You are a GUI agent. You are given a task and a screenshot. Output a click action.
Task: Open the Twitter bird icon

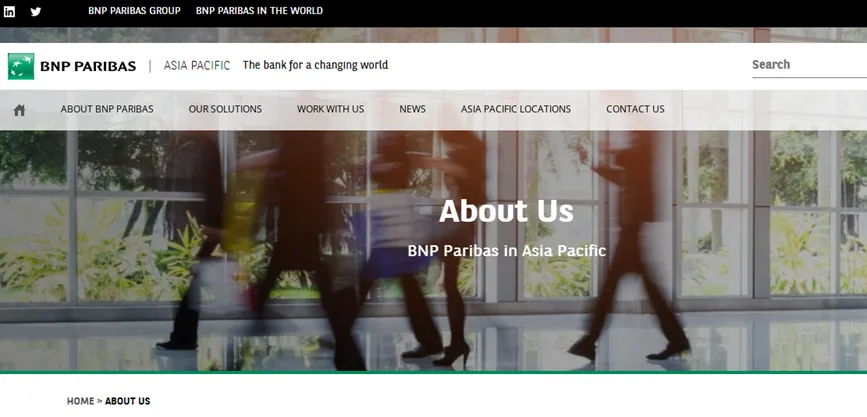tap(36, 12)
